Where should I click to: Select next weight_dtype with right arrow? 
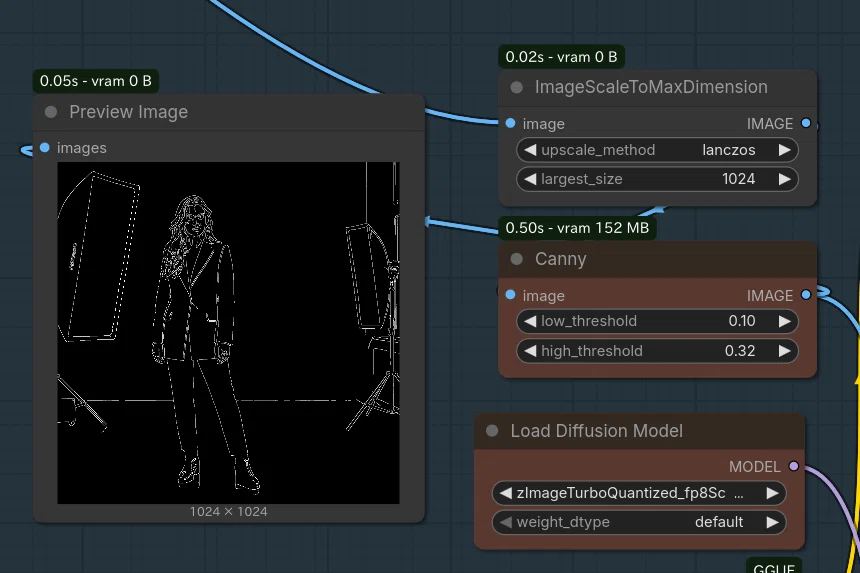pyautogui.click(x=772, y=522)
